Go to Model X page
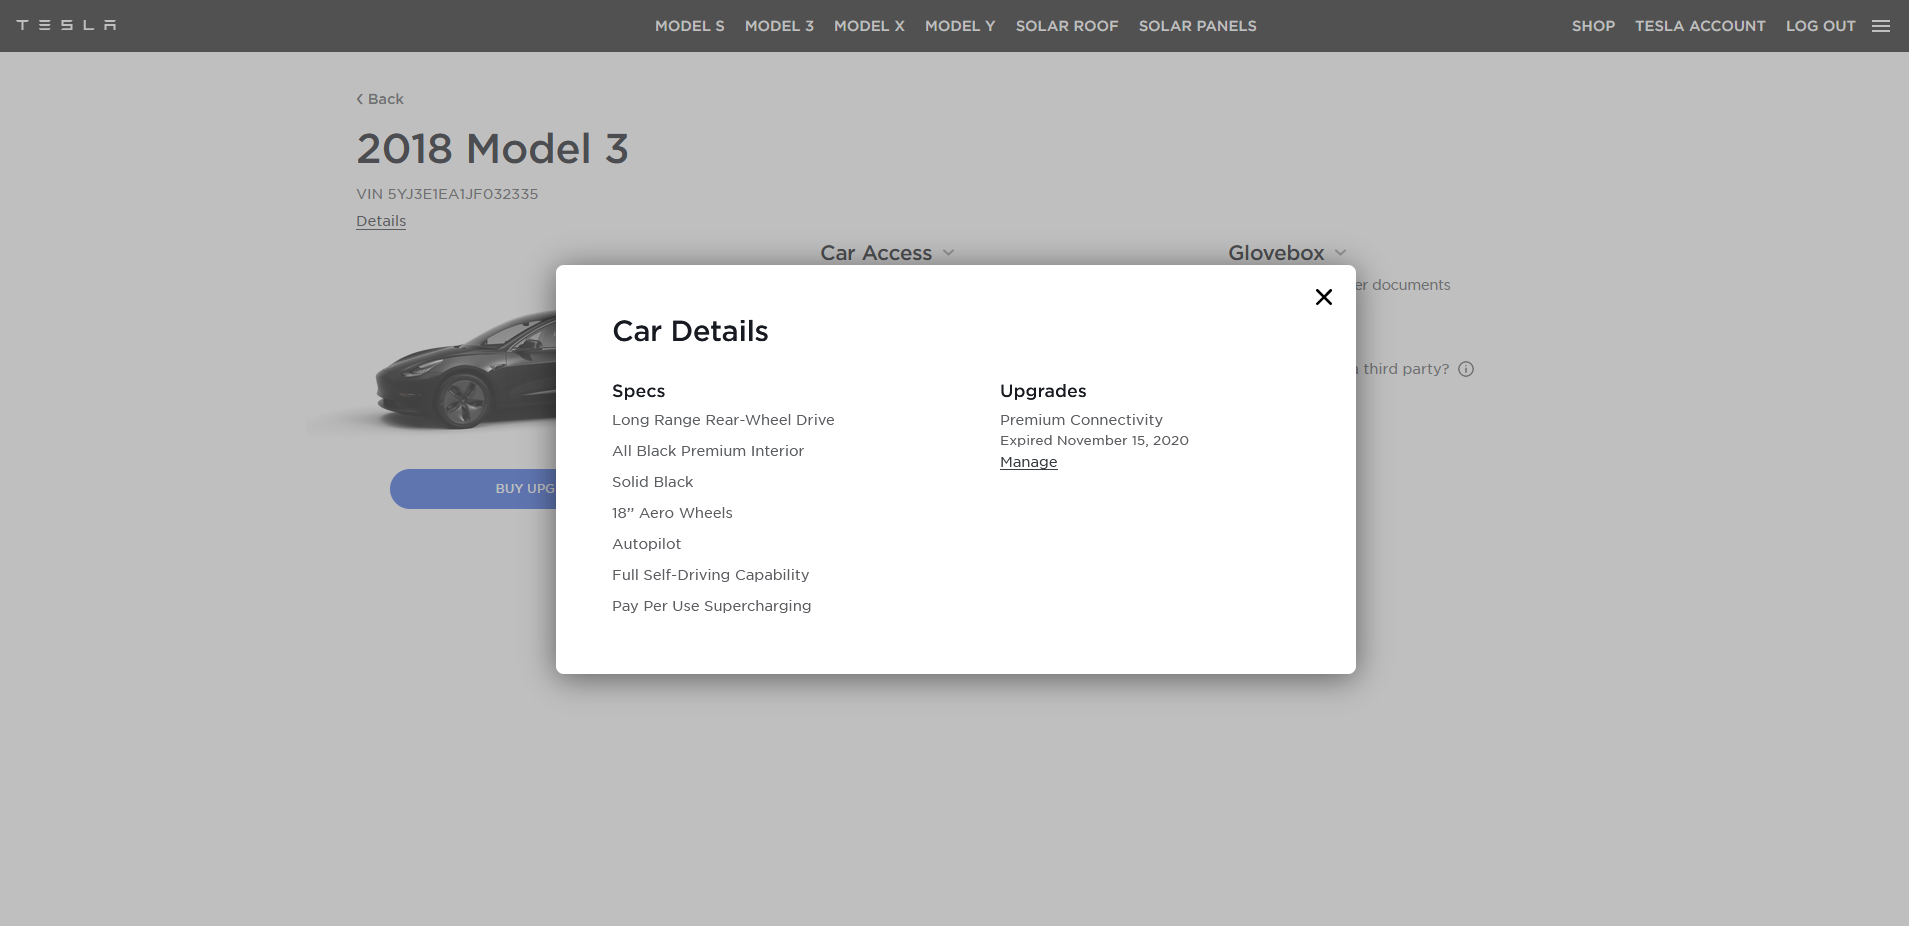 pyautogui.click(x=868, y=26)
